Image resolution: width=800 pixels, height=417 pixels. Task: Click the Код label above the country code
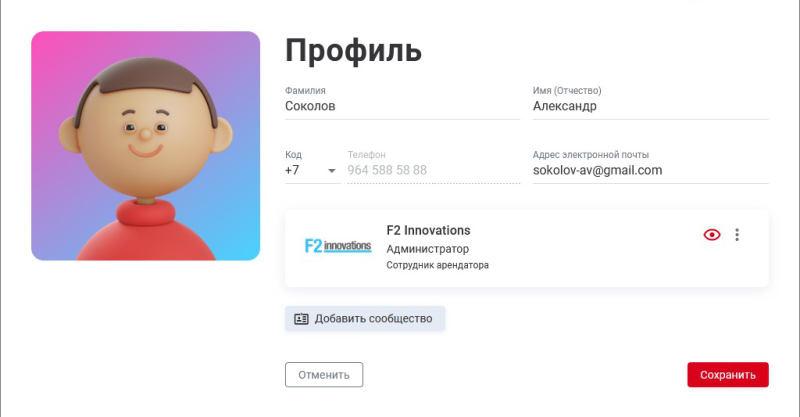pyautogui.click(x=293, y=155)
